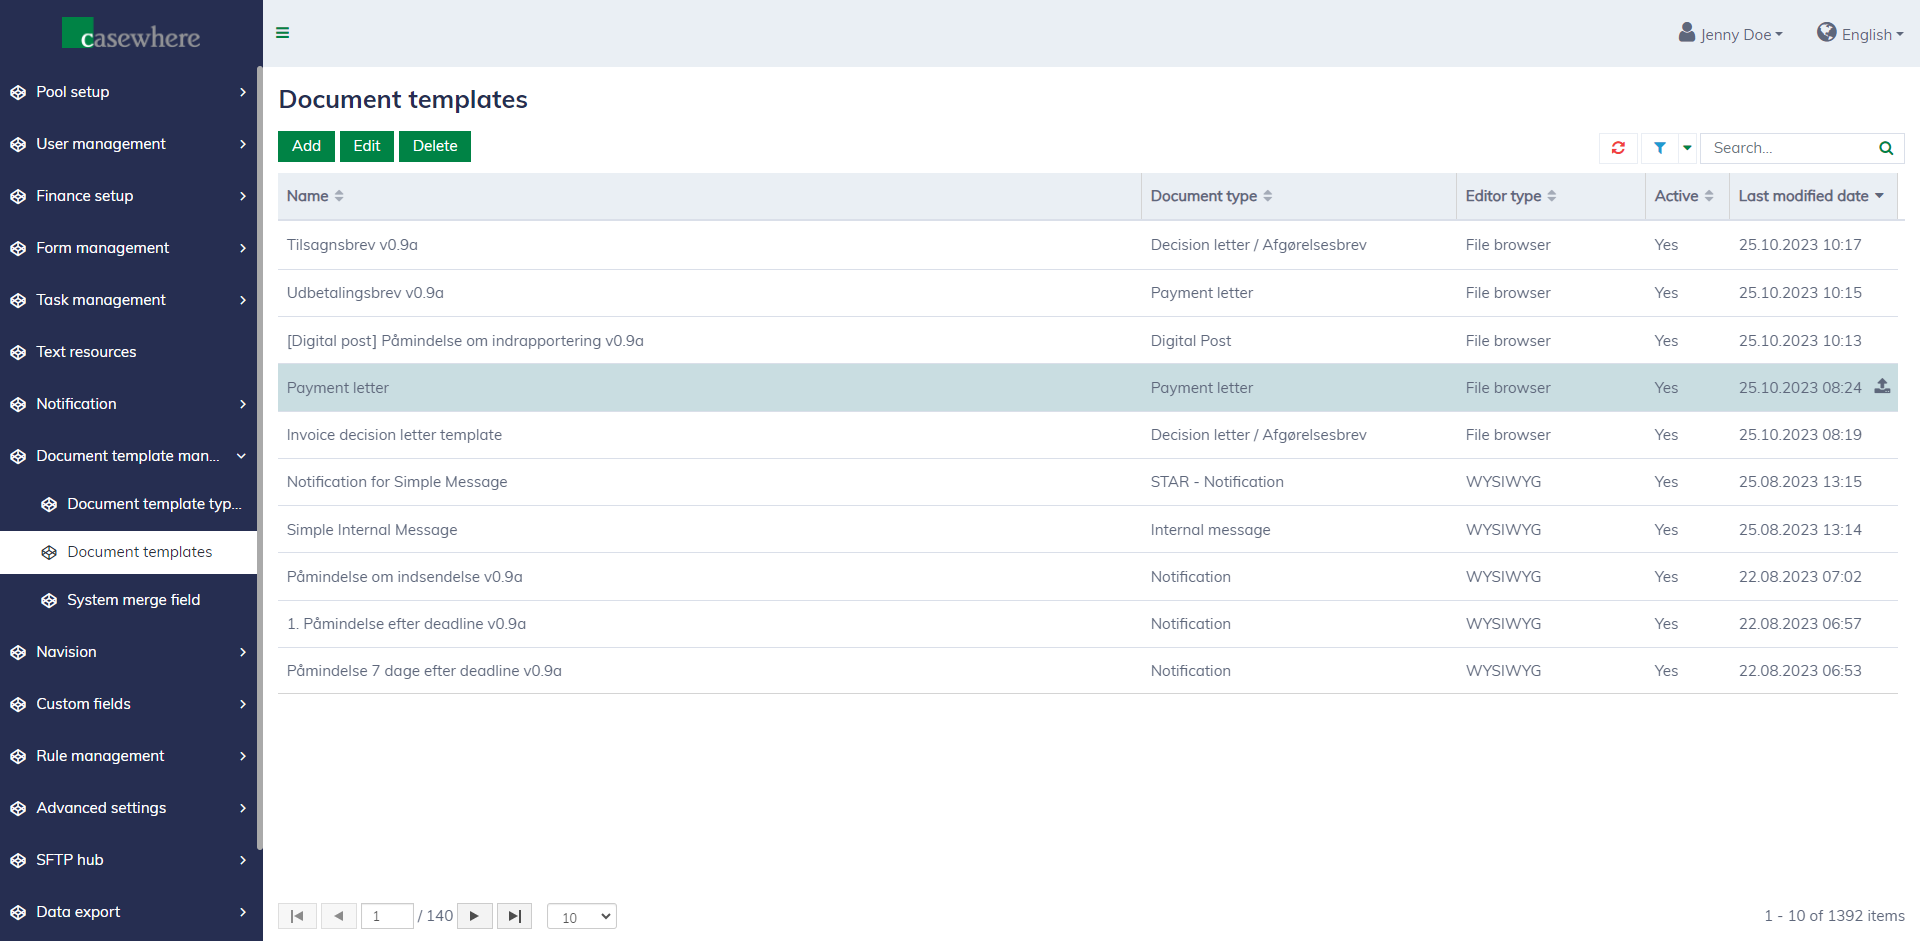The height and width of the screenshot is (941, 1920).
Task: Click into the Search input field
Action: pos(1788,148)
